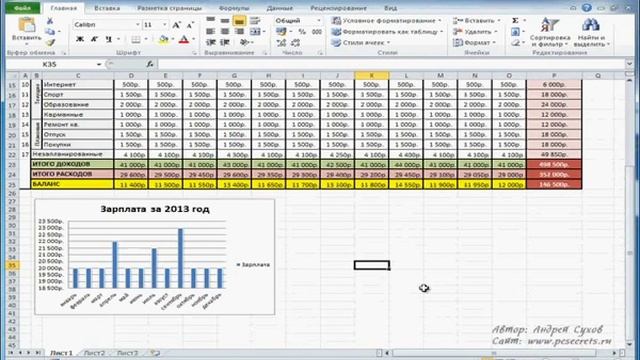Click the Orientation text rotation icon
640x360 pixels.
click(x=244, y=42)
